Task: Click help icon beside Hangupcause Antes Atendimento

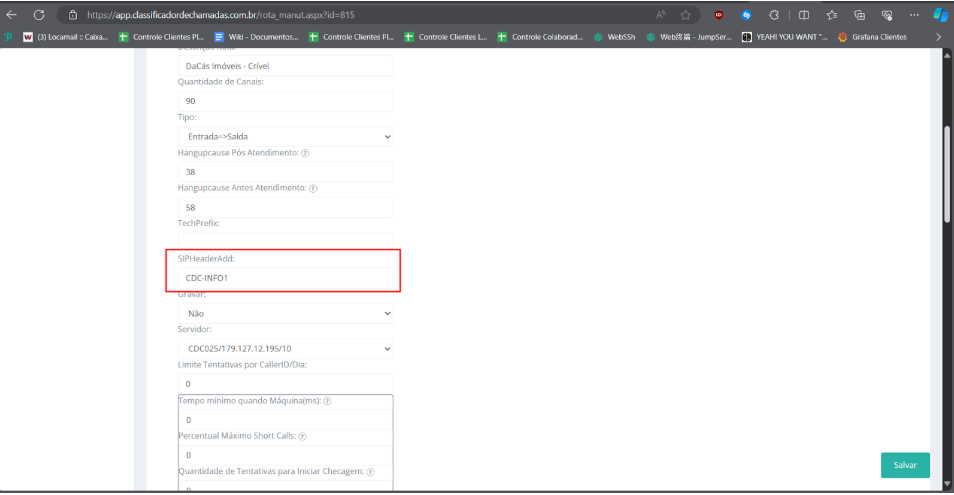Action: pyautogui.click(x=313, y=188)
